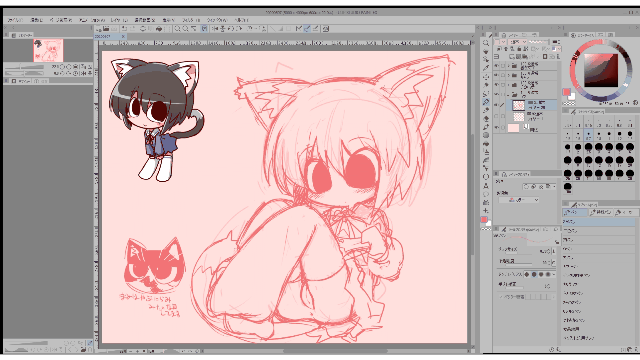This screenshot has height=360, width=640.
Task: Hide the topmost layer folder via eye icon
Action: (x=497, y=65)
